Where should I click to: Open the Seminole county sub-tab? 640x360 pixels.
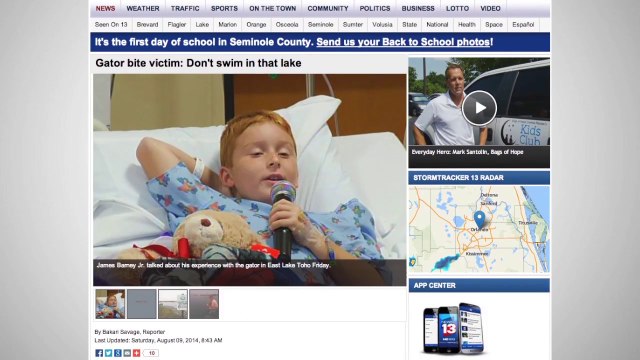[x=320, y=24]
